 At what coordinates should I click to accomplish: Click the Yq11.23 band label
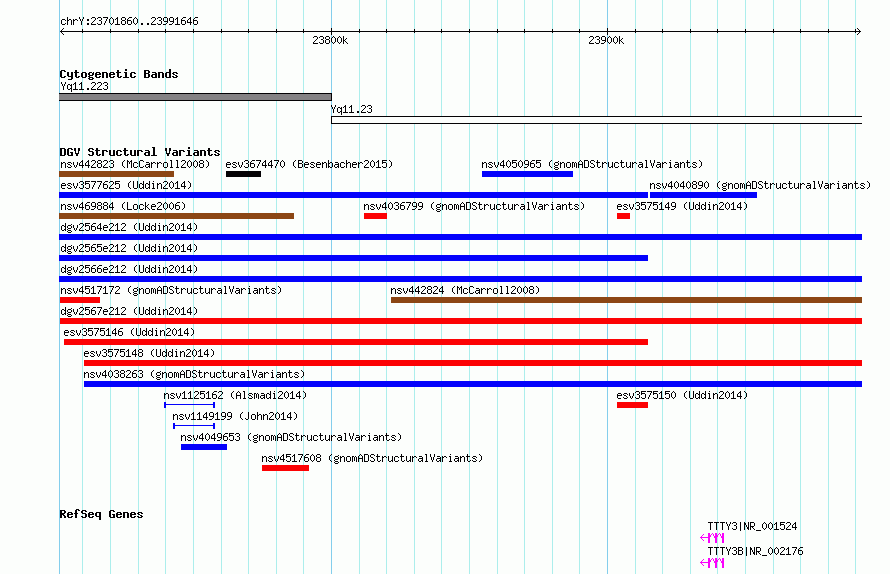pyautogui.click(x=352, y=109)
